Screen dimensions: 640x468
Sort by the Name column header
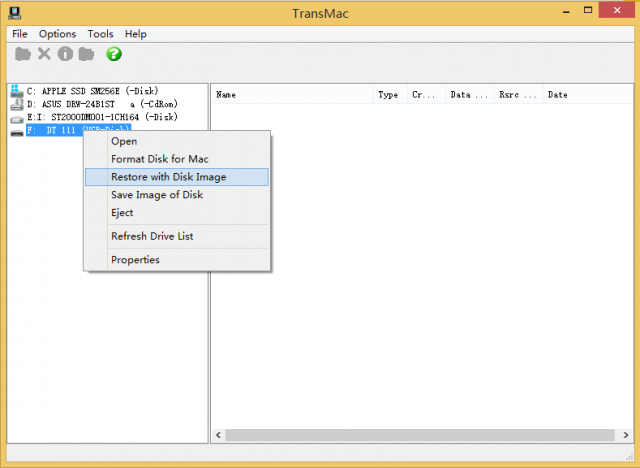pos(292,95)
